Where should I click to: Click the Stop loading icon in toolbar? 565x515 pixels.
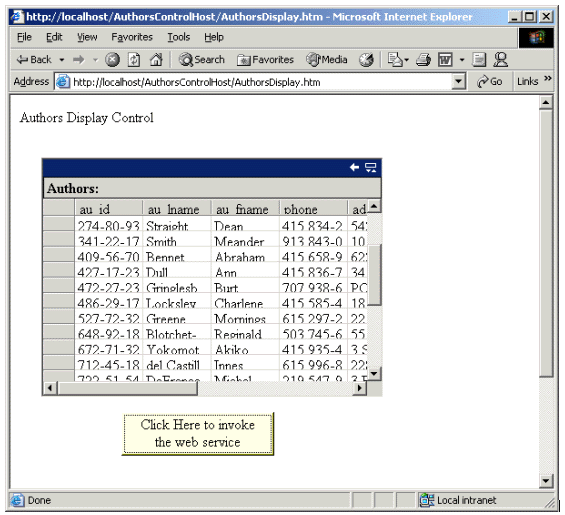112,59
